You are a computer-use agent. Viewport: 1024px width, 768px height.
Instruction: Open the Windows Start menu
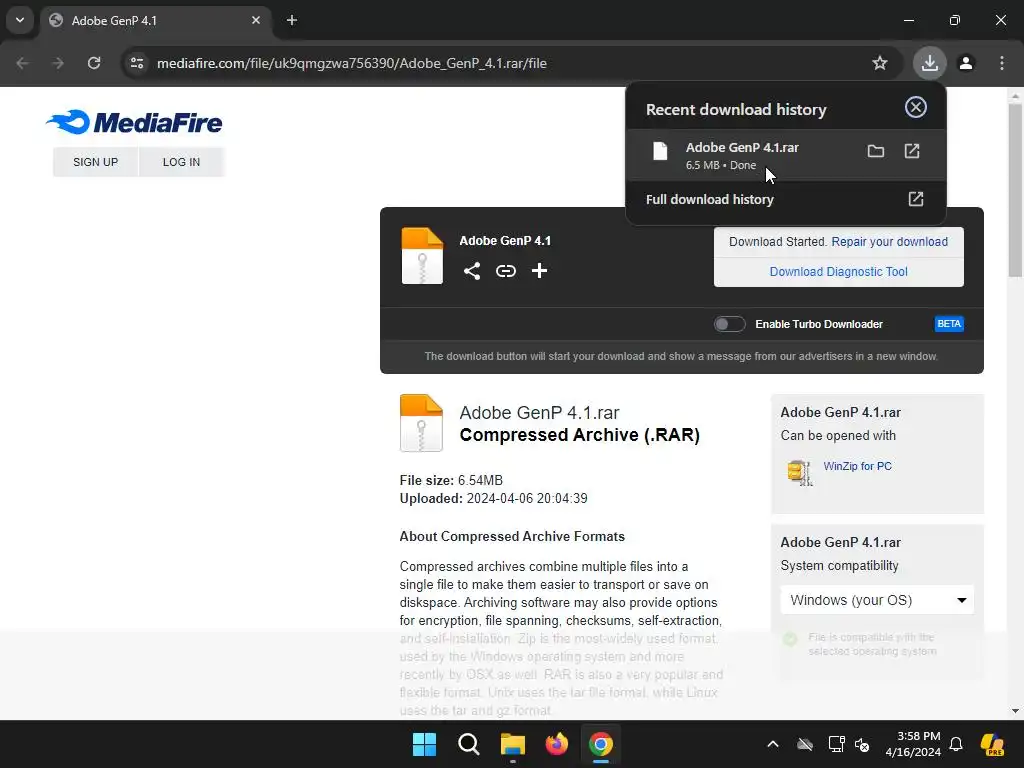[x=424, y=744]
